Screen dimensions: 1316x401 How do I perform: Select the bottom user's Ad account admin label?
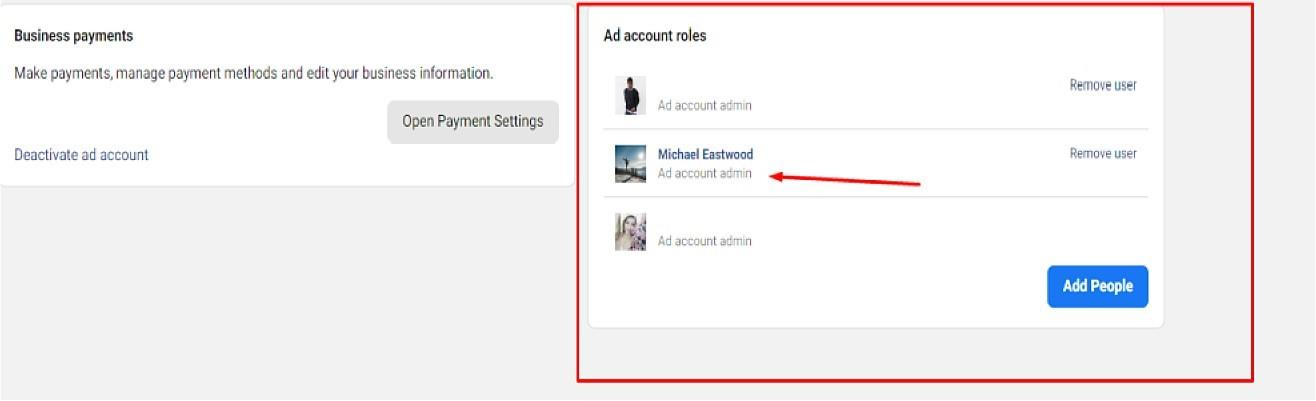pos(704,241)
